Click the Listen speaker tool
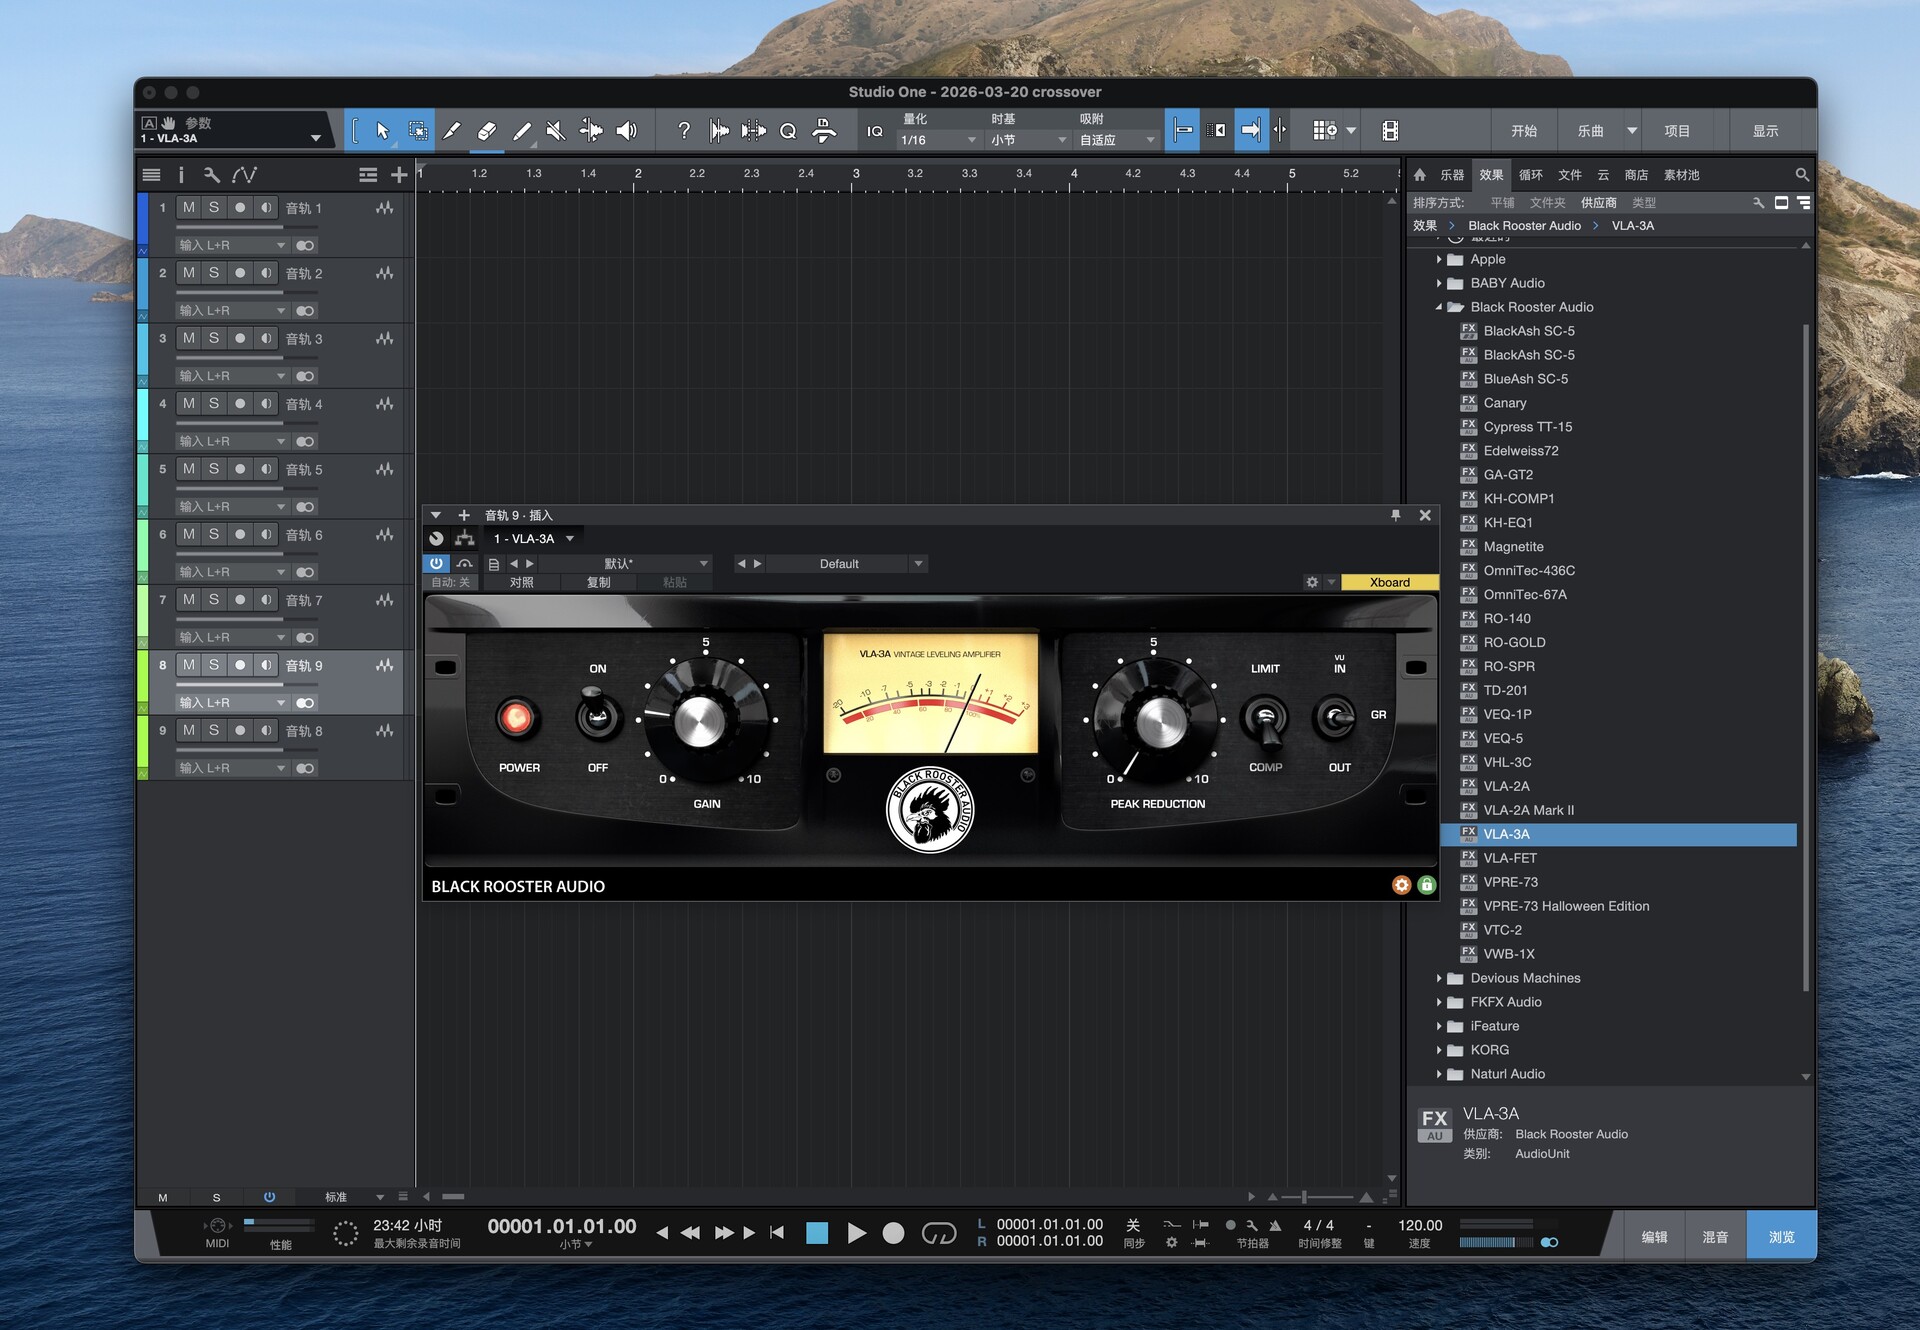Image resolution: width=1920 pixels, height=1330 pixels. pos(627,131)
